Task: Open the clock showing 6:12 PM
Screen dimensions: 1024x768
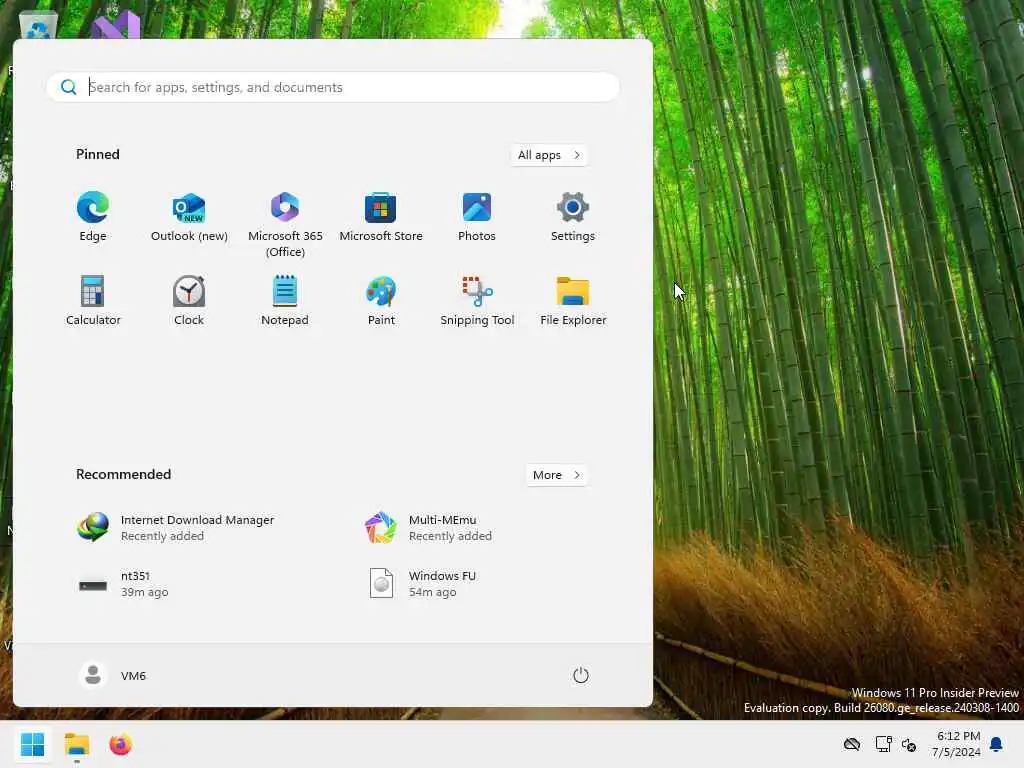Action: [956, 744]
